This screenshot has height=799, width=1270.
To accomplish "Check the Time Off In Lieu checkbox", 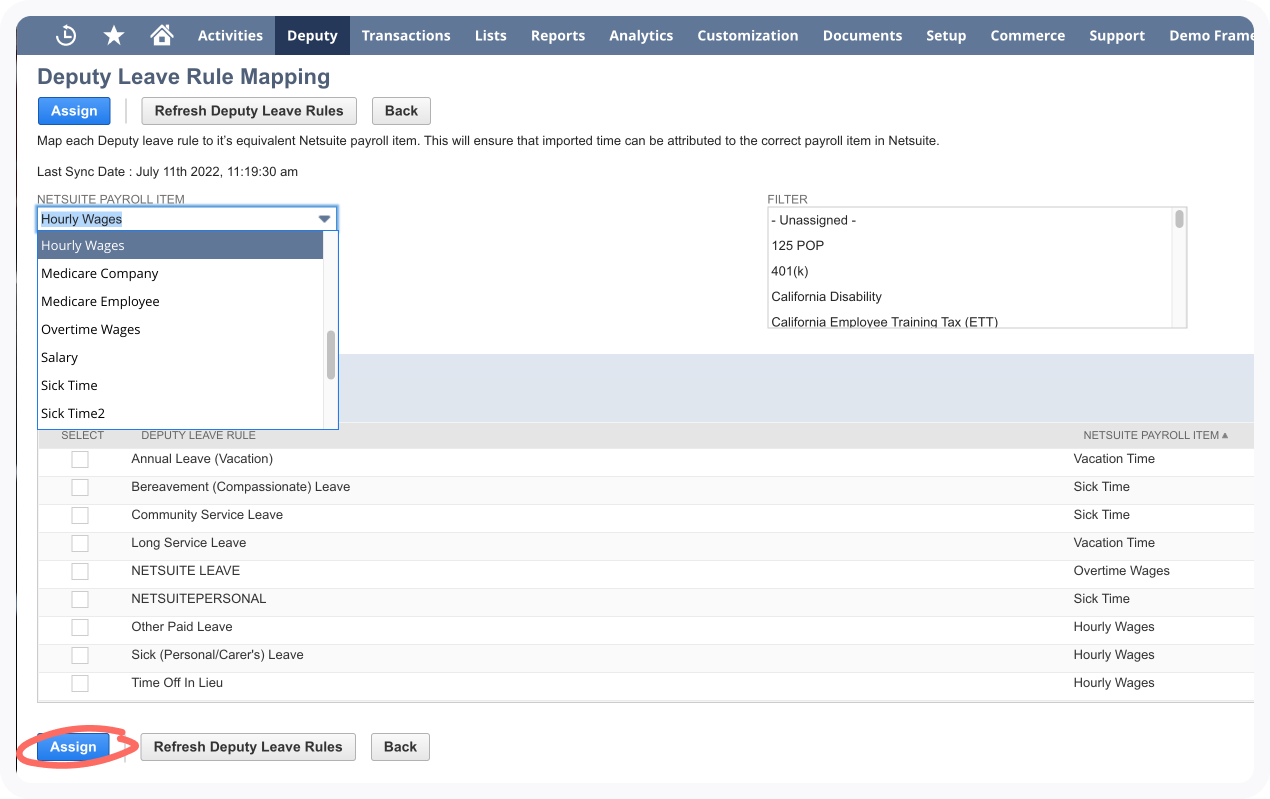I will click(x=80, y=683).
